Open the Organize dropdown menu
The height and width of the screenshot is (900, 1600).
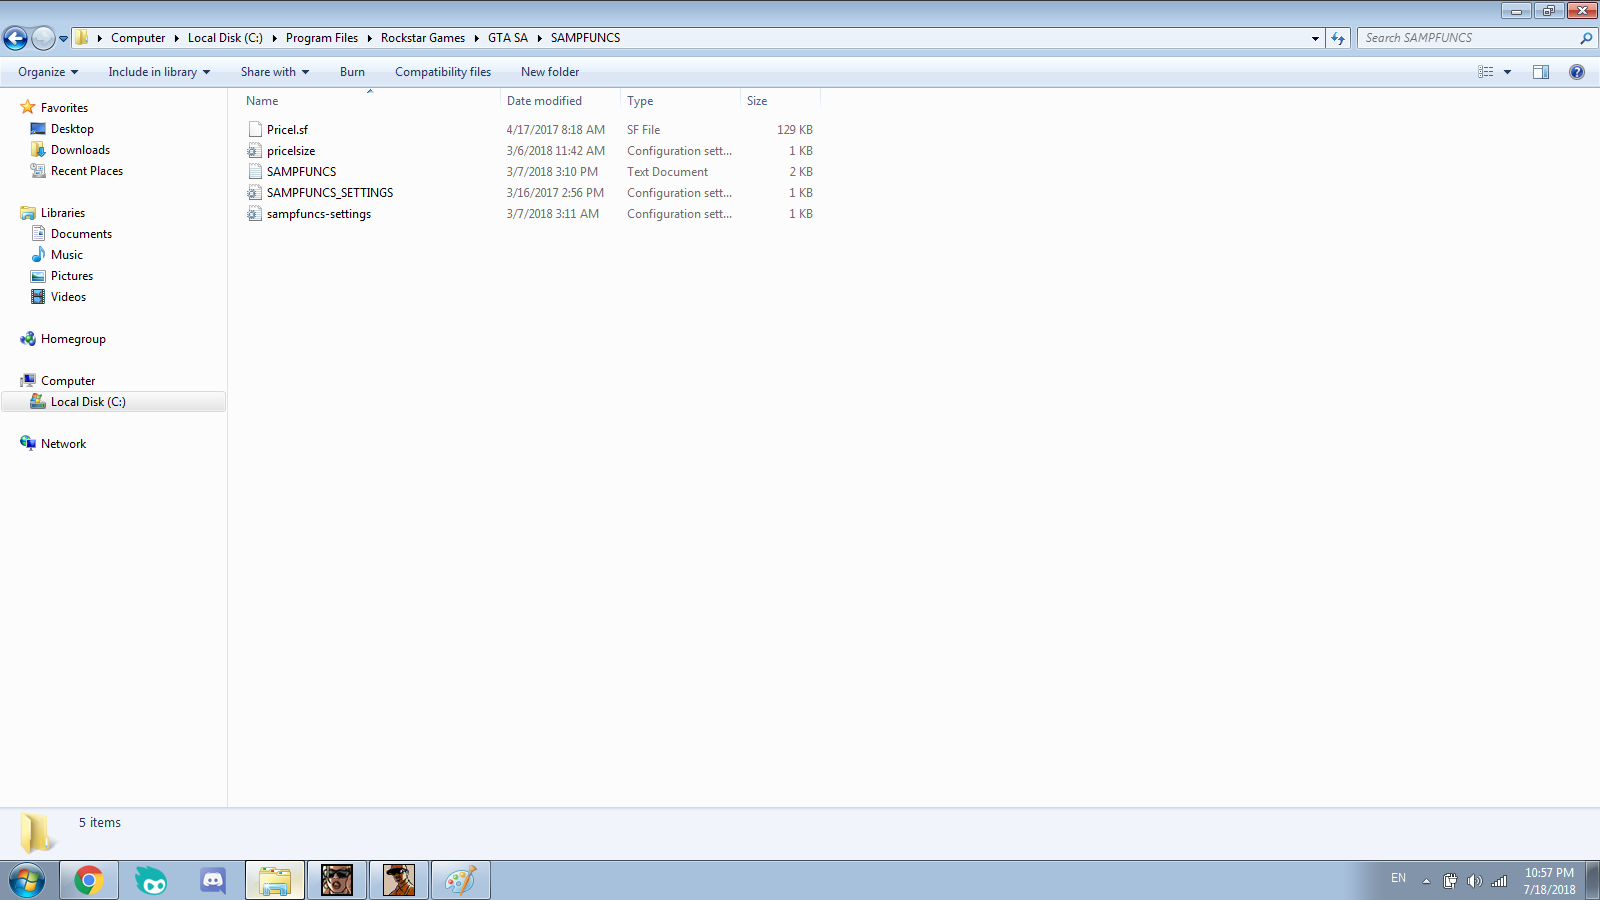(x=47, y=72)
